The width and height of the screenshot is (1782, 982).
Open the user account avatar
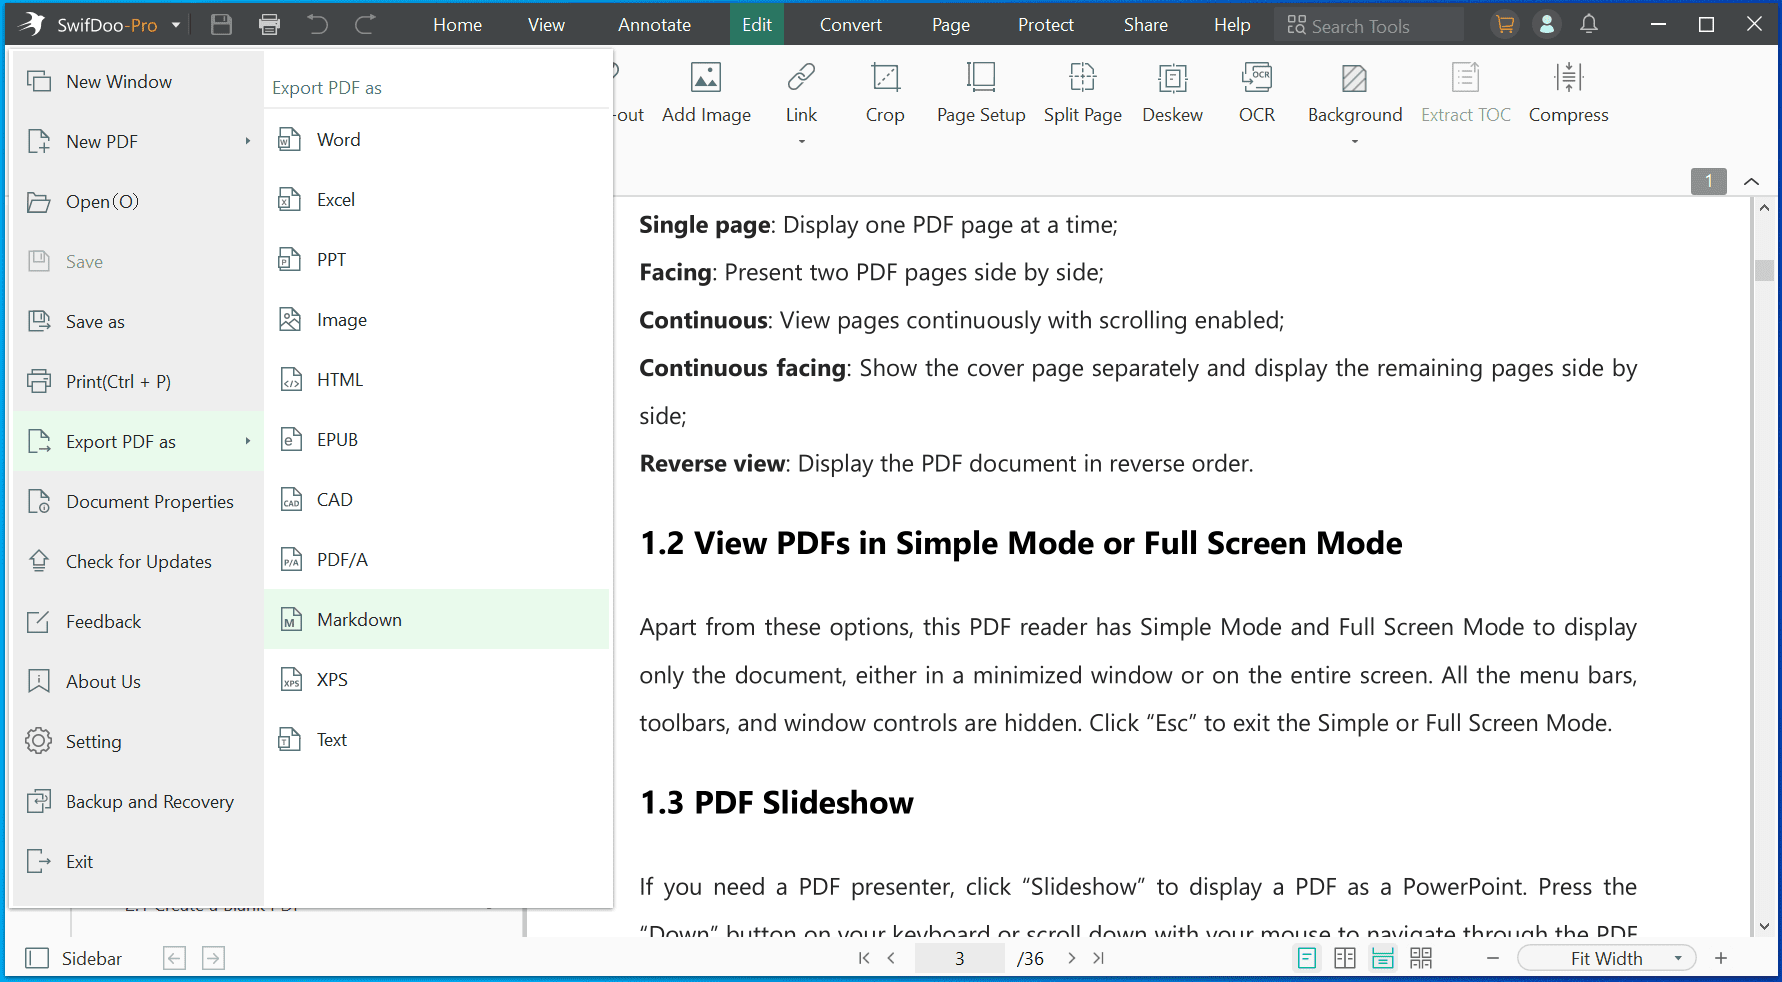(x=1547, y=25)
